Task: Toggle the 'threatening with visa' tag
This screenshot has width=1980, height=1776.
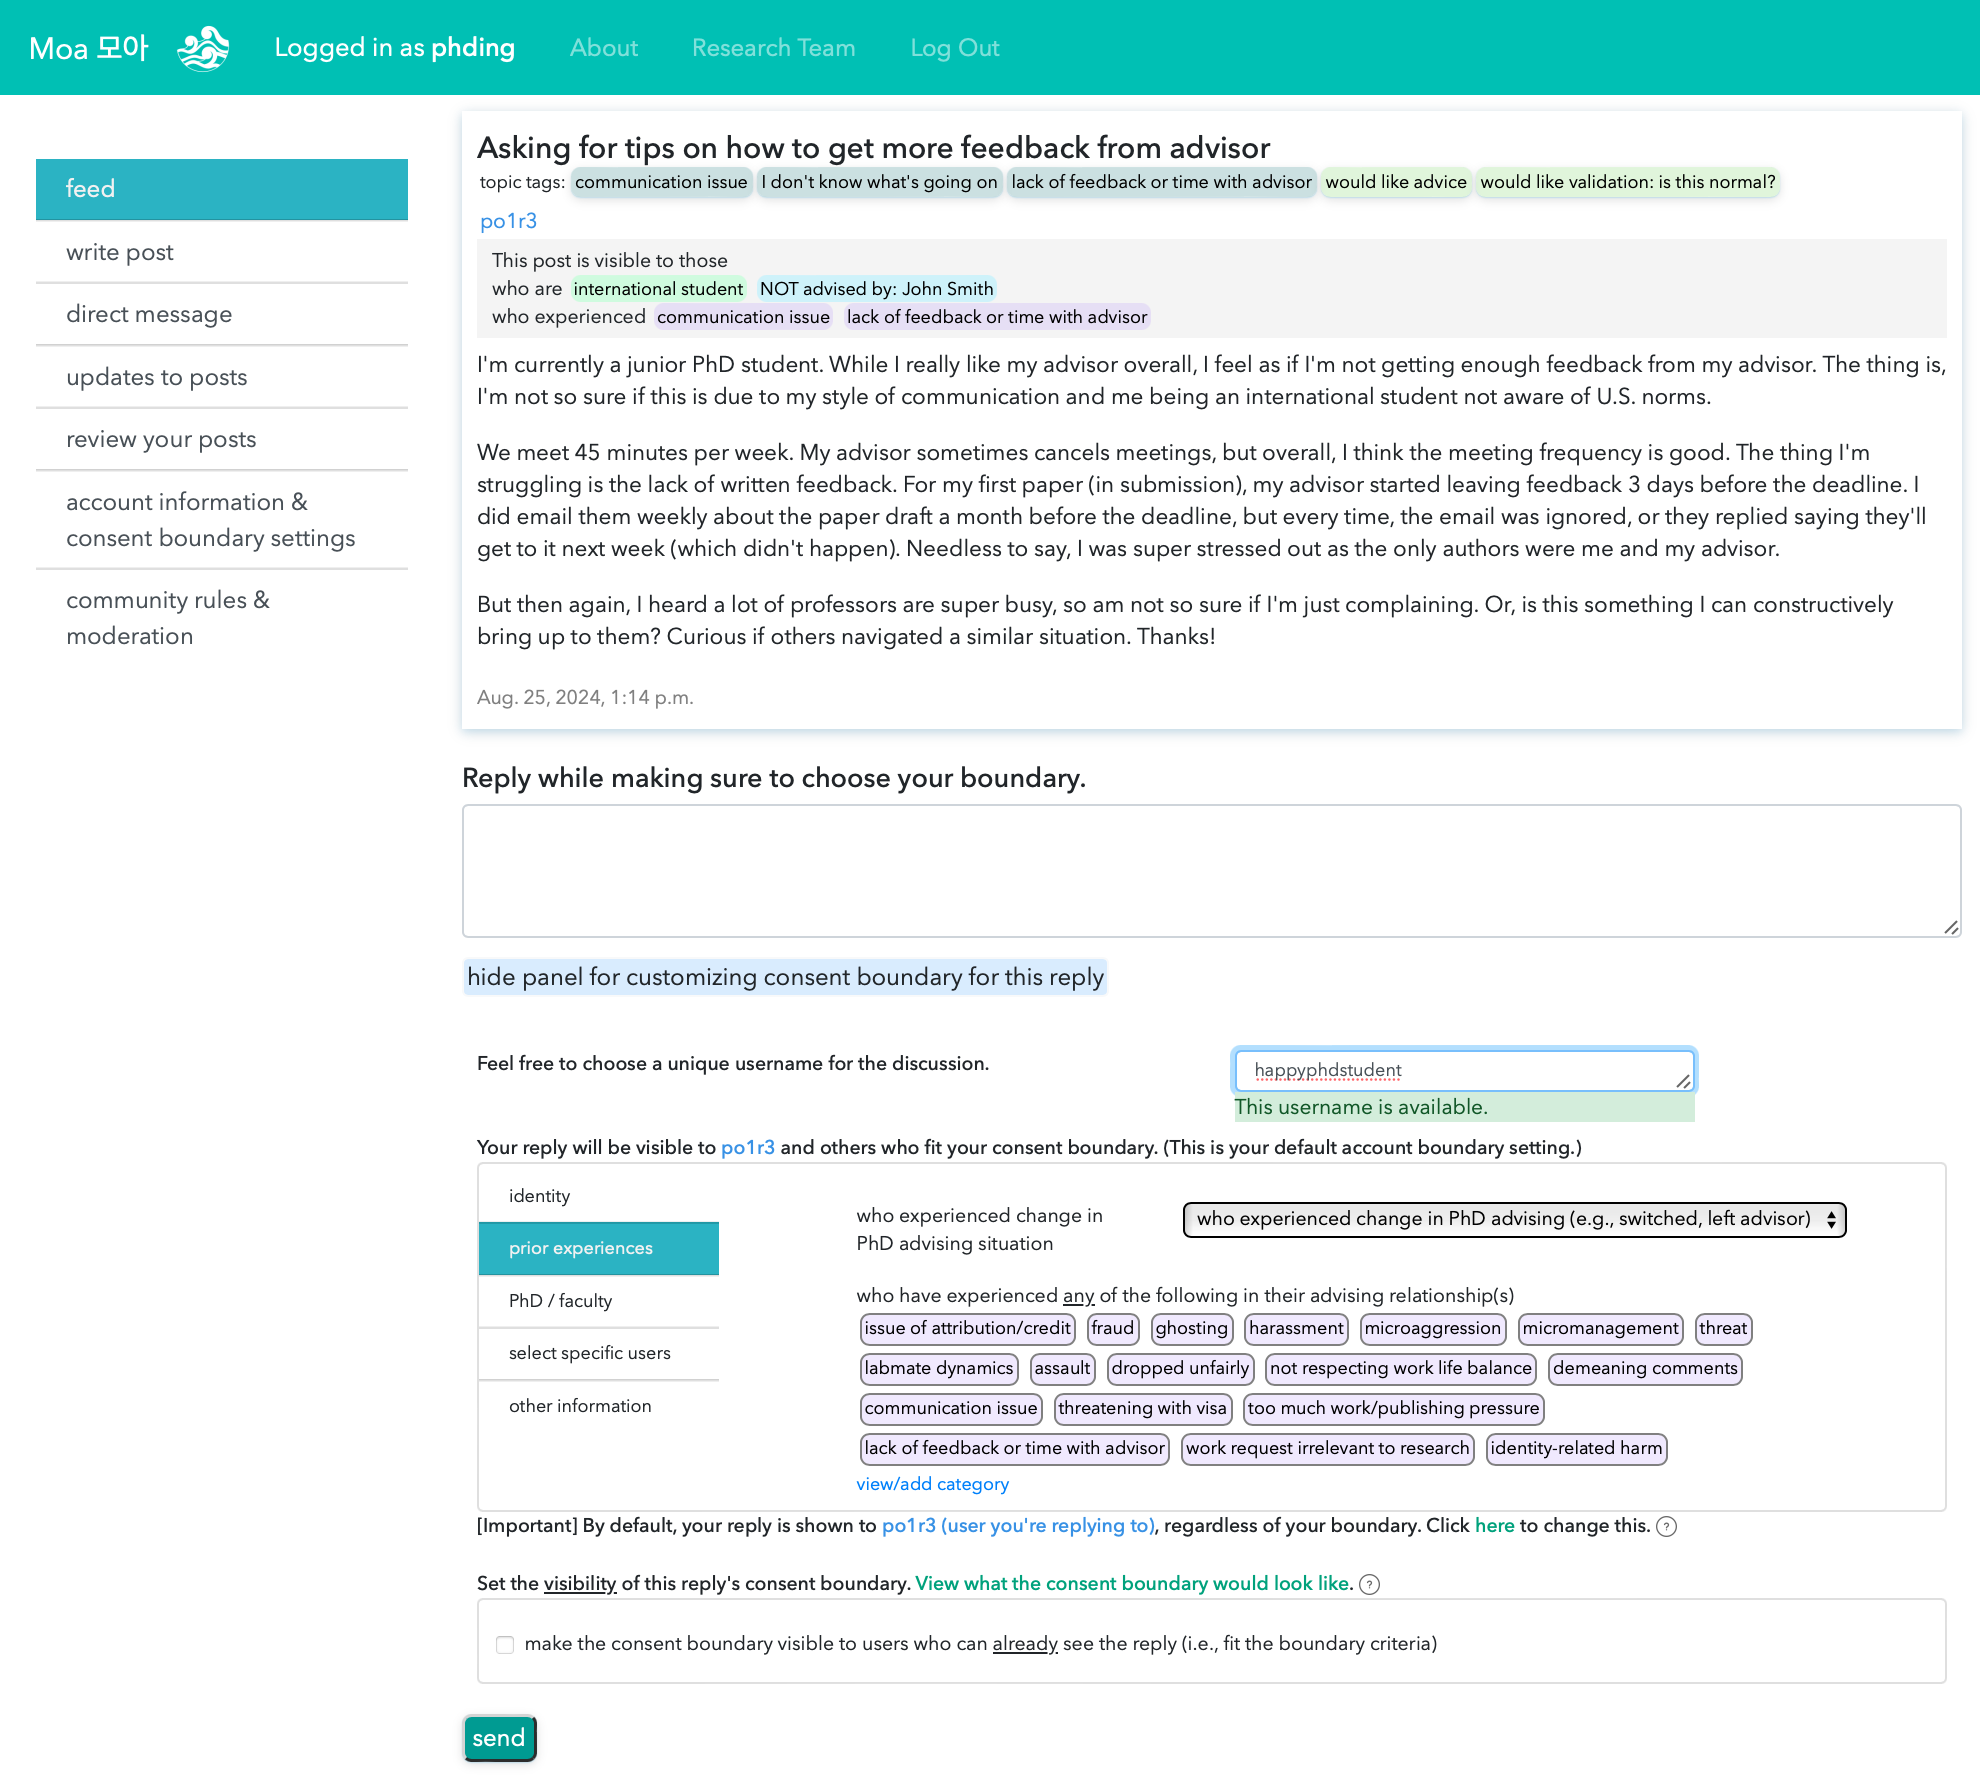Action: (1143, 1408)
